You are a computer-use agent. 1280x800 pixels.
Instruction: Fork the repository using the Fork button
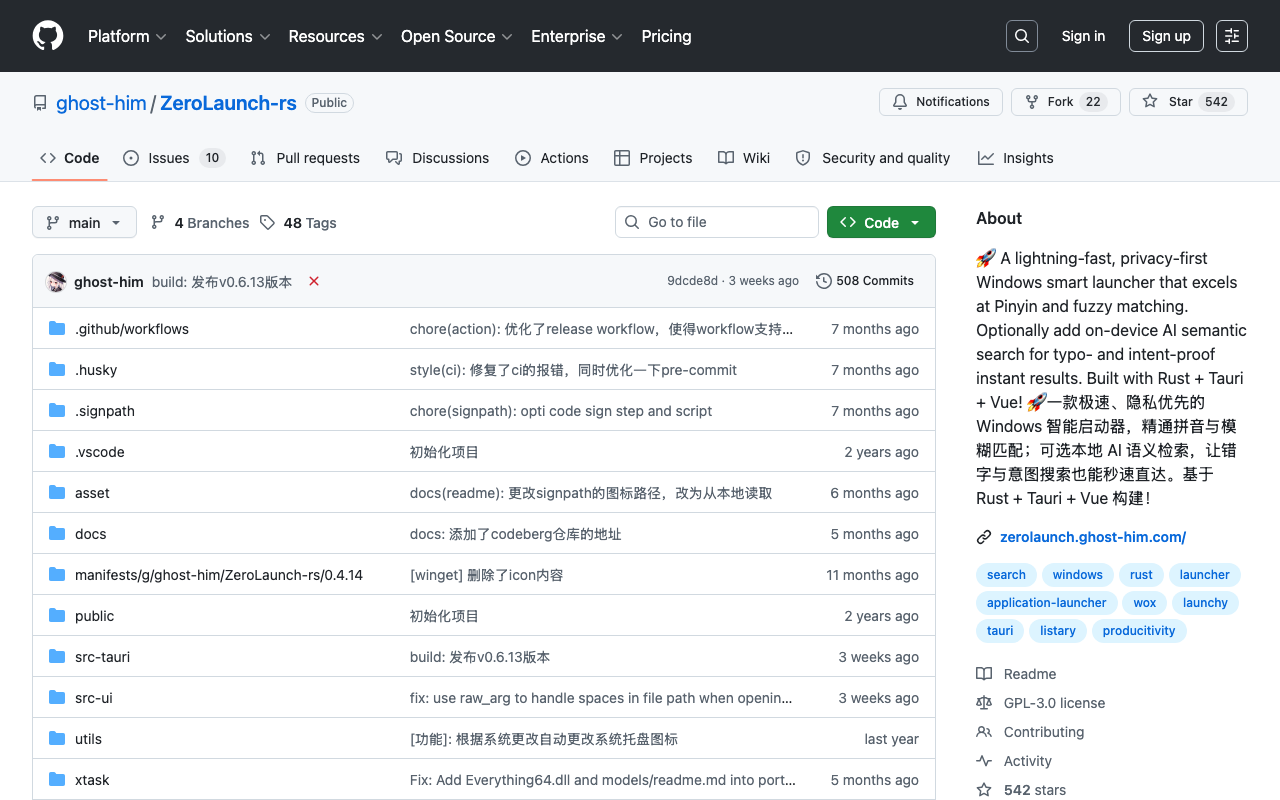1066,102
